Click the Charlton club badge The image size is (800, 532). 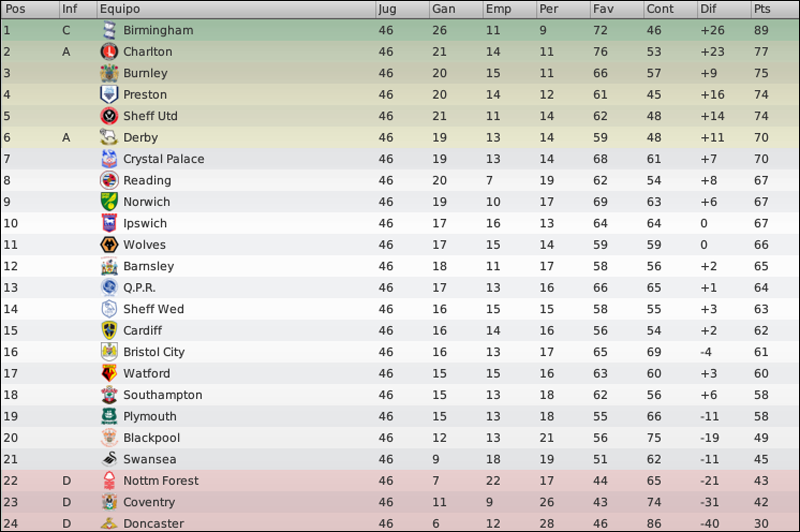[x=109, y=52]
